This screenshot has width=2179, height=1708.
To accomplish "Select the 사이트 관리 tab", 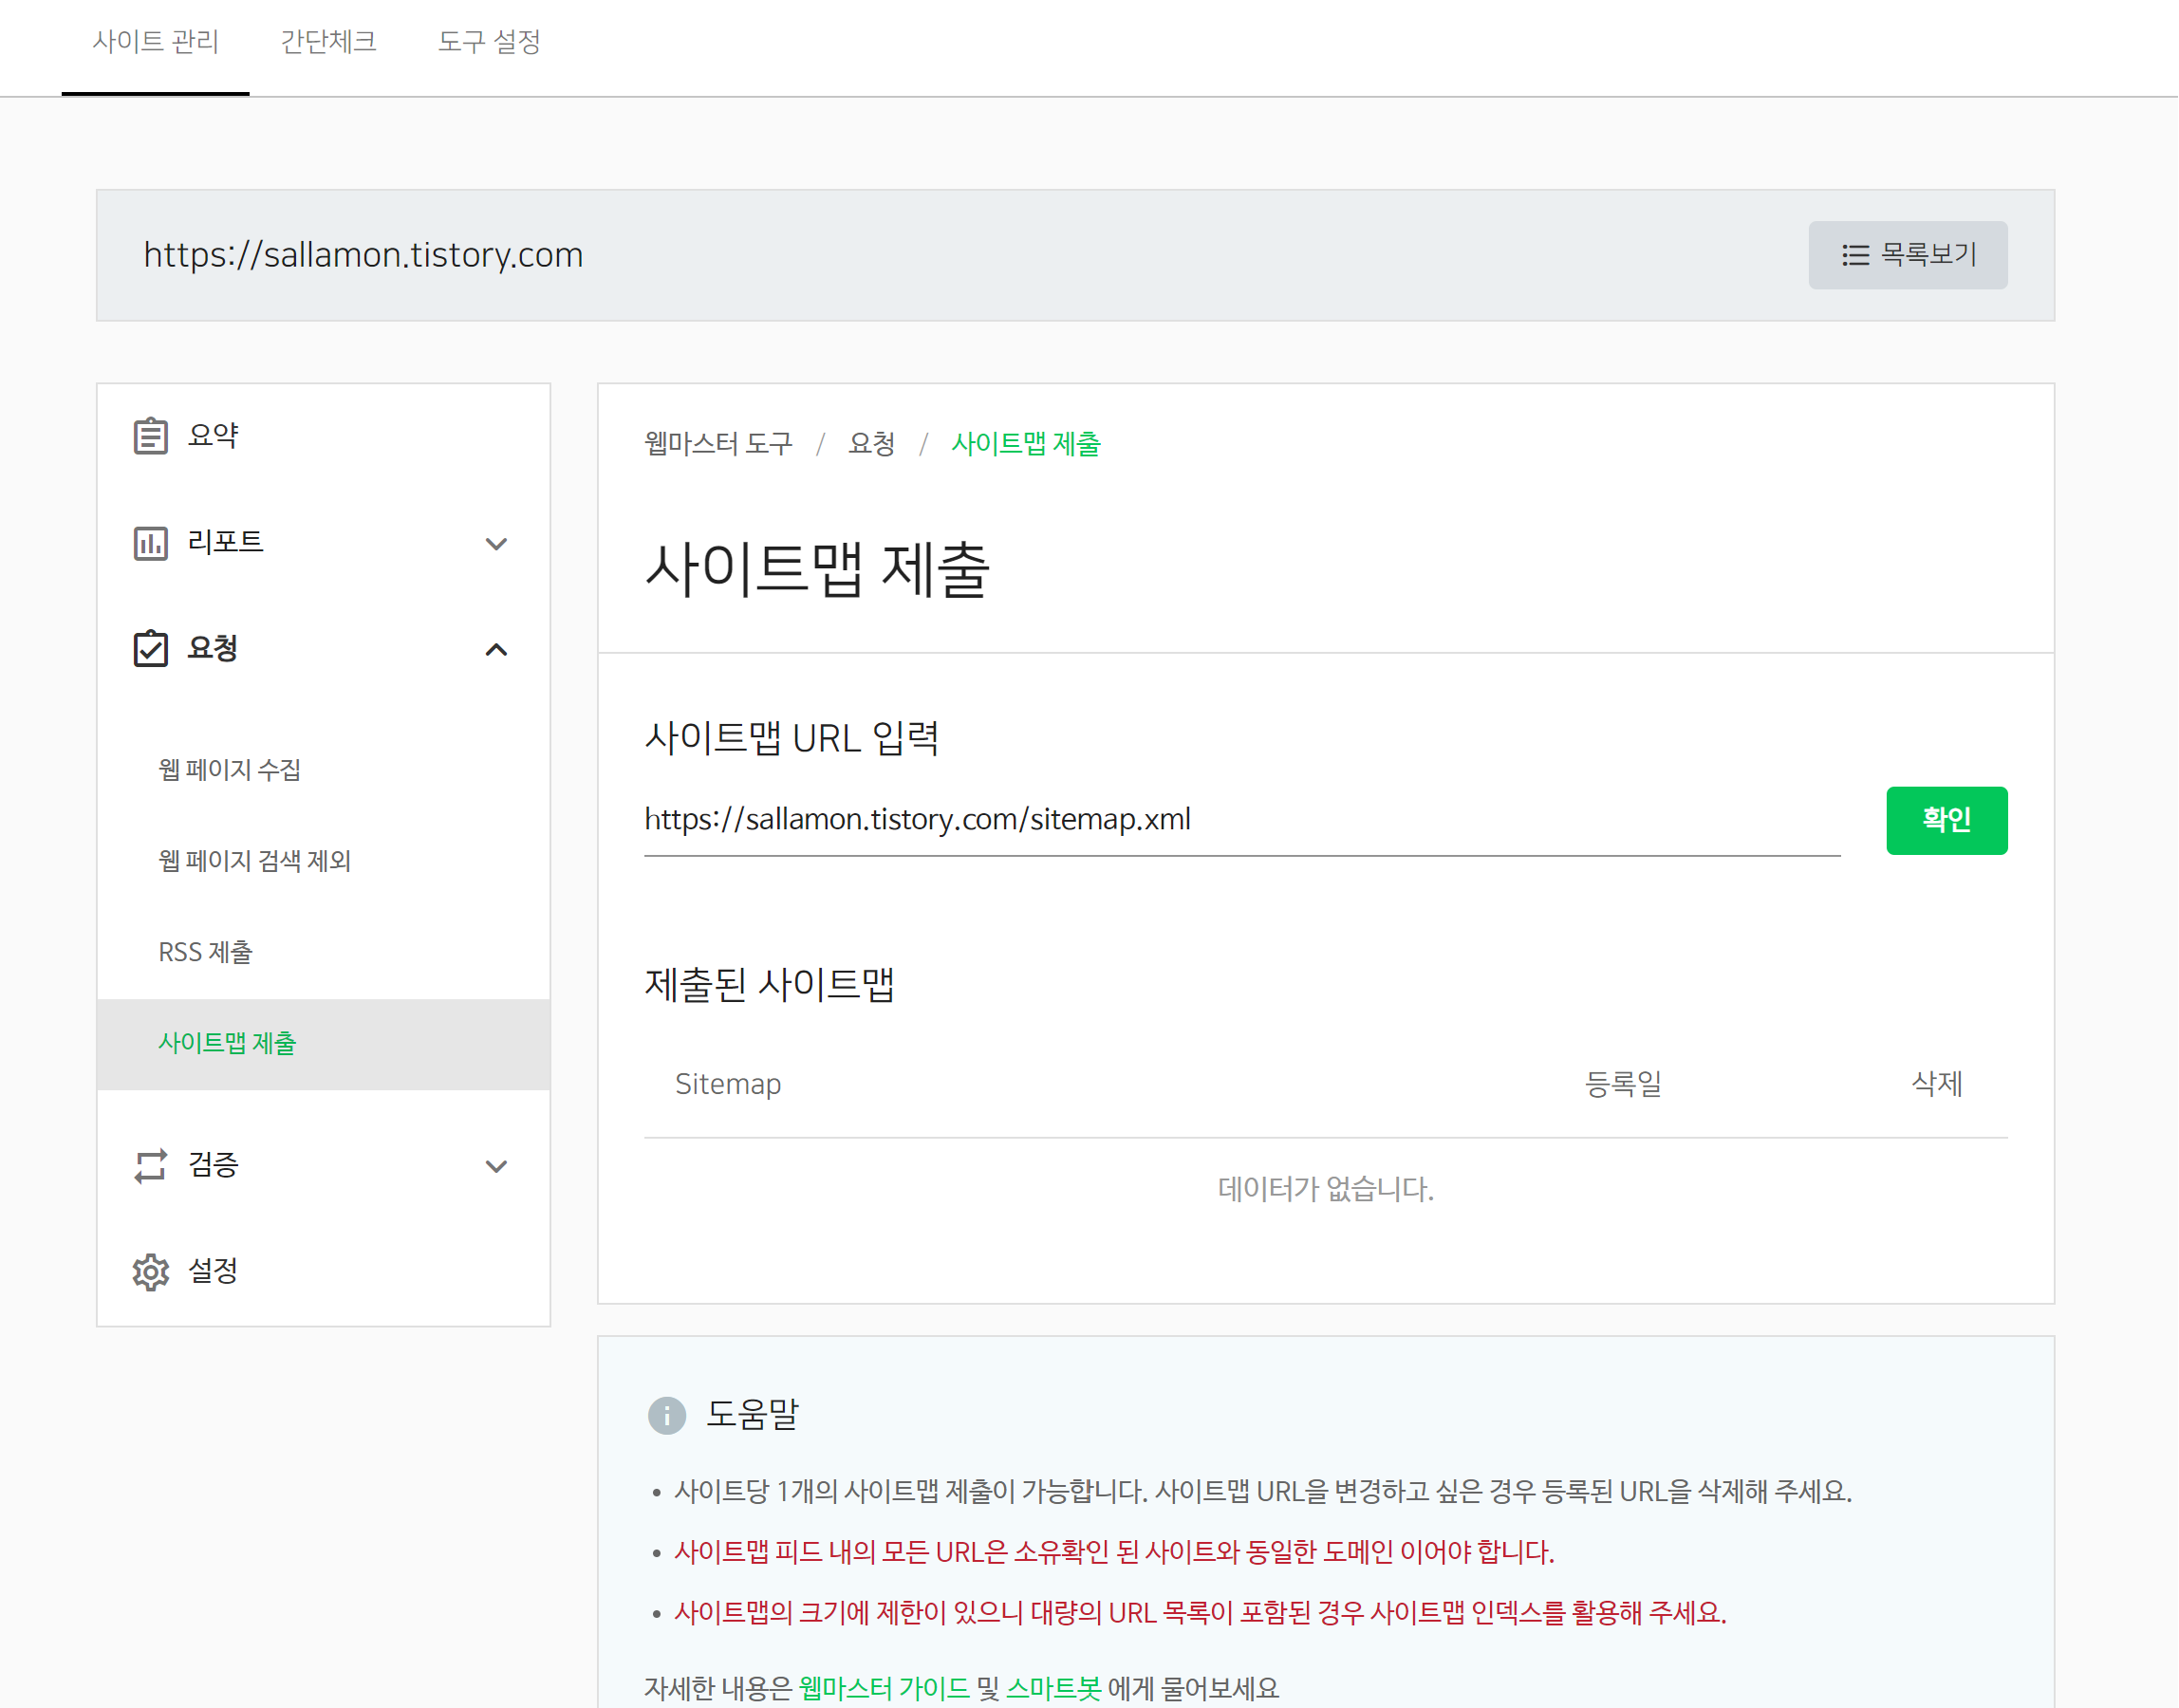I will point(155,42).
